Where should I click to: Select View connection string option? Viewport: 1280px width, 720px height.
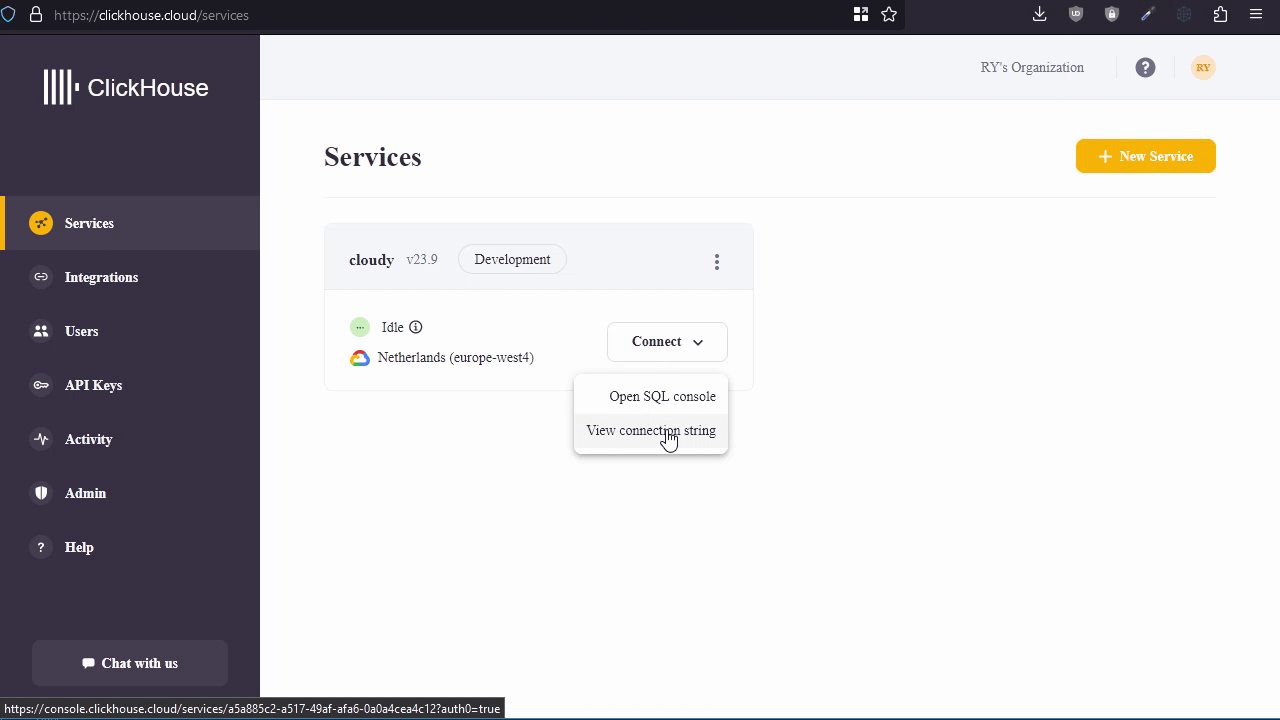(650, 430)
